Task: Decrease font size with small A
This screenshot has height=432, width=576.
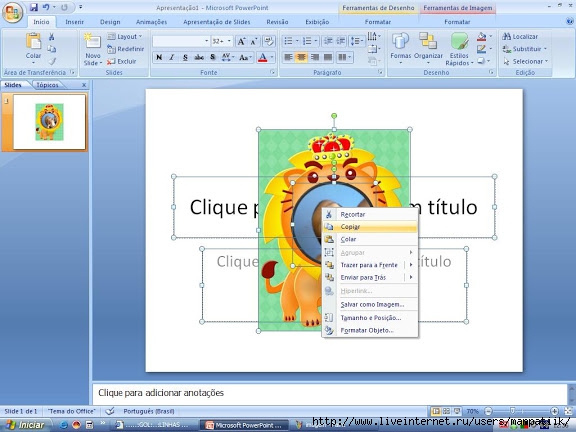Action: pos(254,41)
